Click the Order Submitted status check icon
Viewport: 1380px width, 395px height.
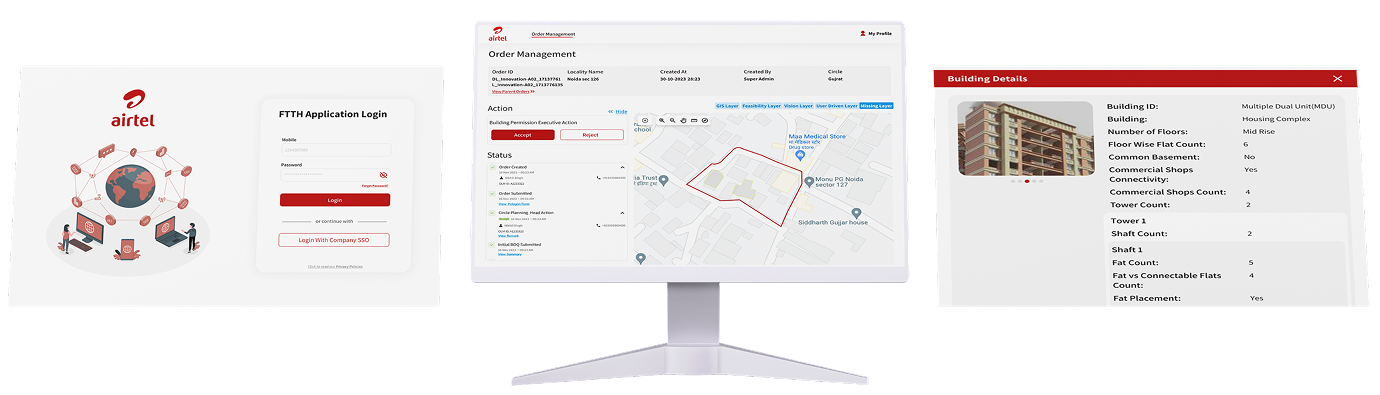pos(493,193)
